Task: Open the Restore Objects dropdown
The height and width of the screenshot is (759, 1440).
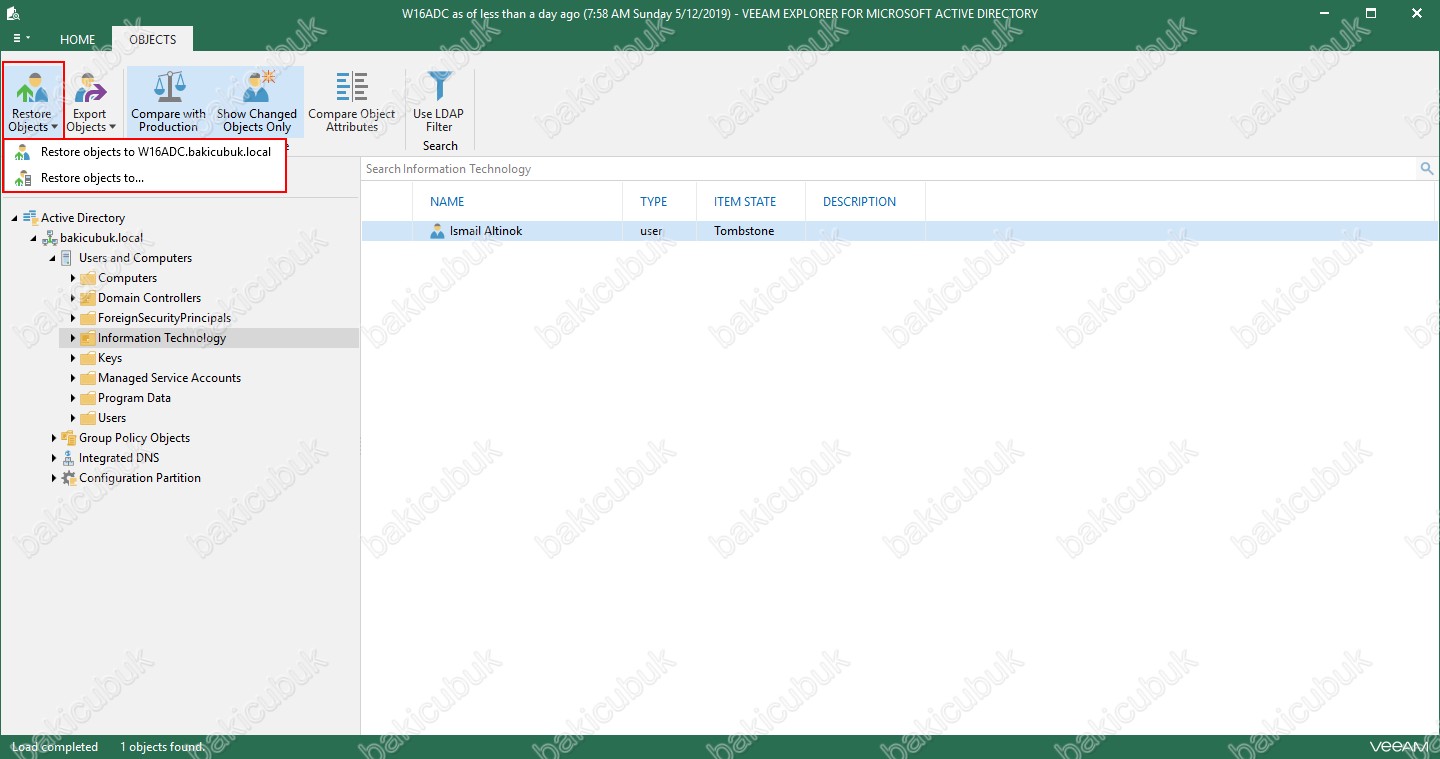Action: [x=32, y=100]
